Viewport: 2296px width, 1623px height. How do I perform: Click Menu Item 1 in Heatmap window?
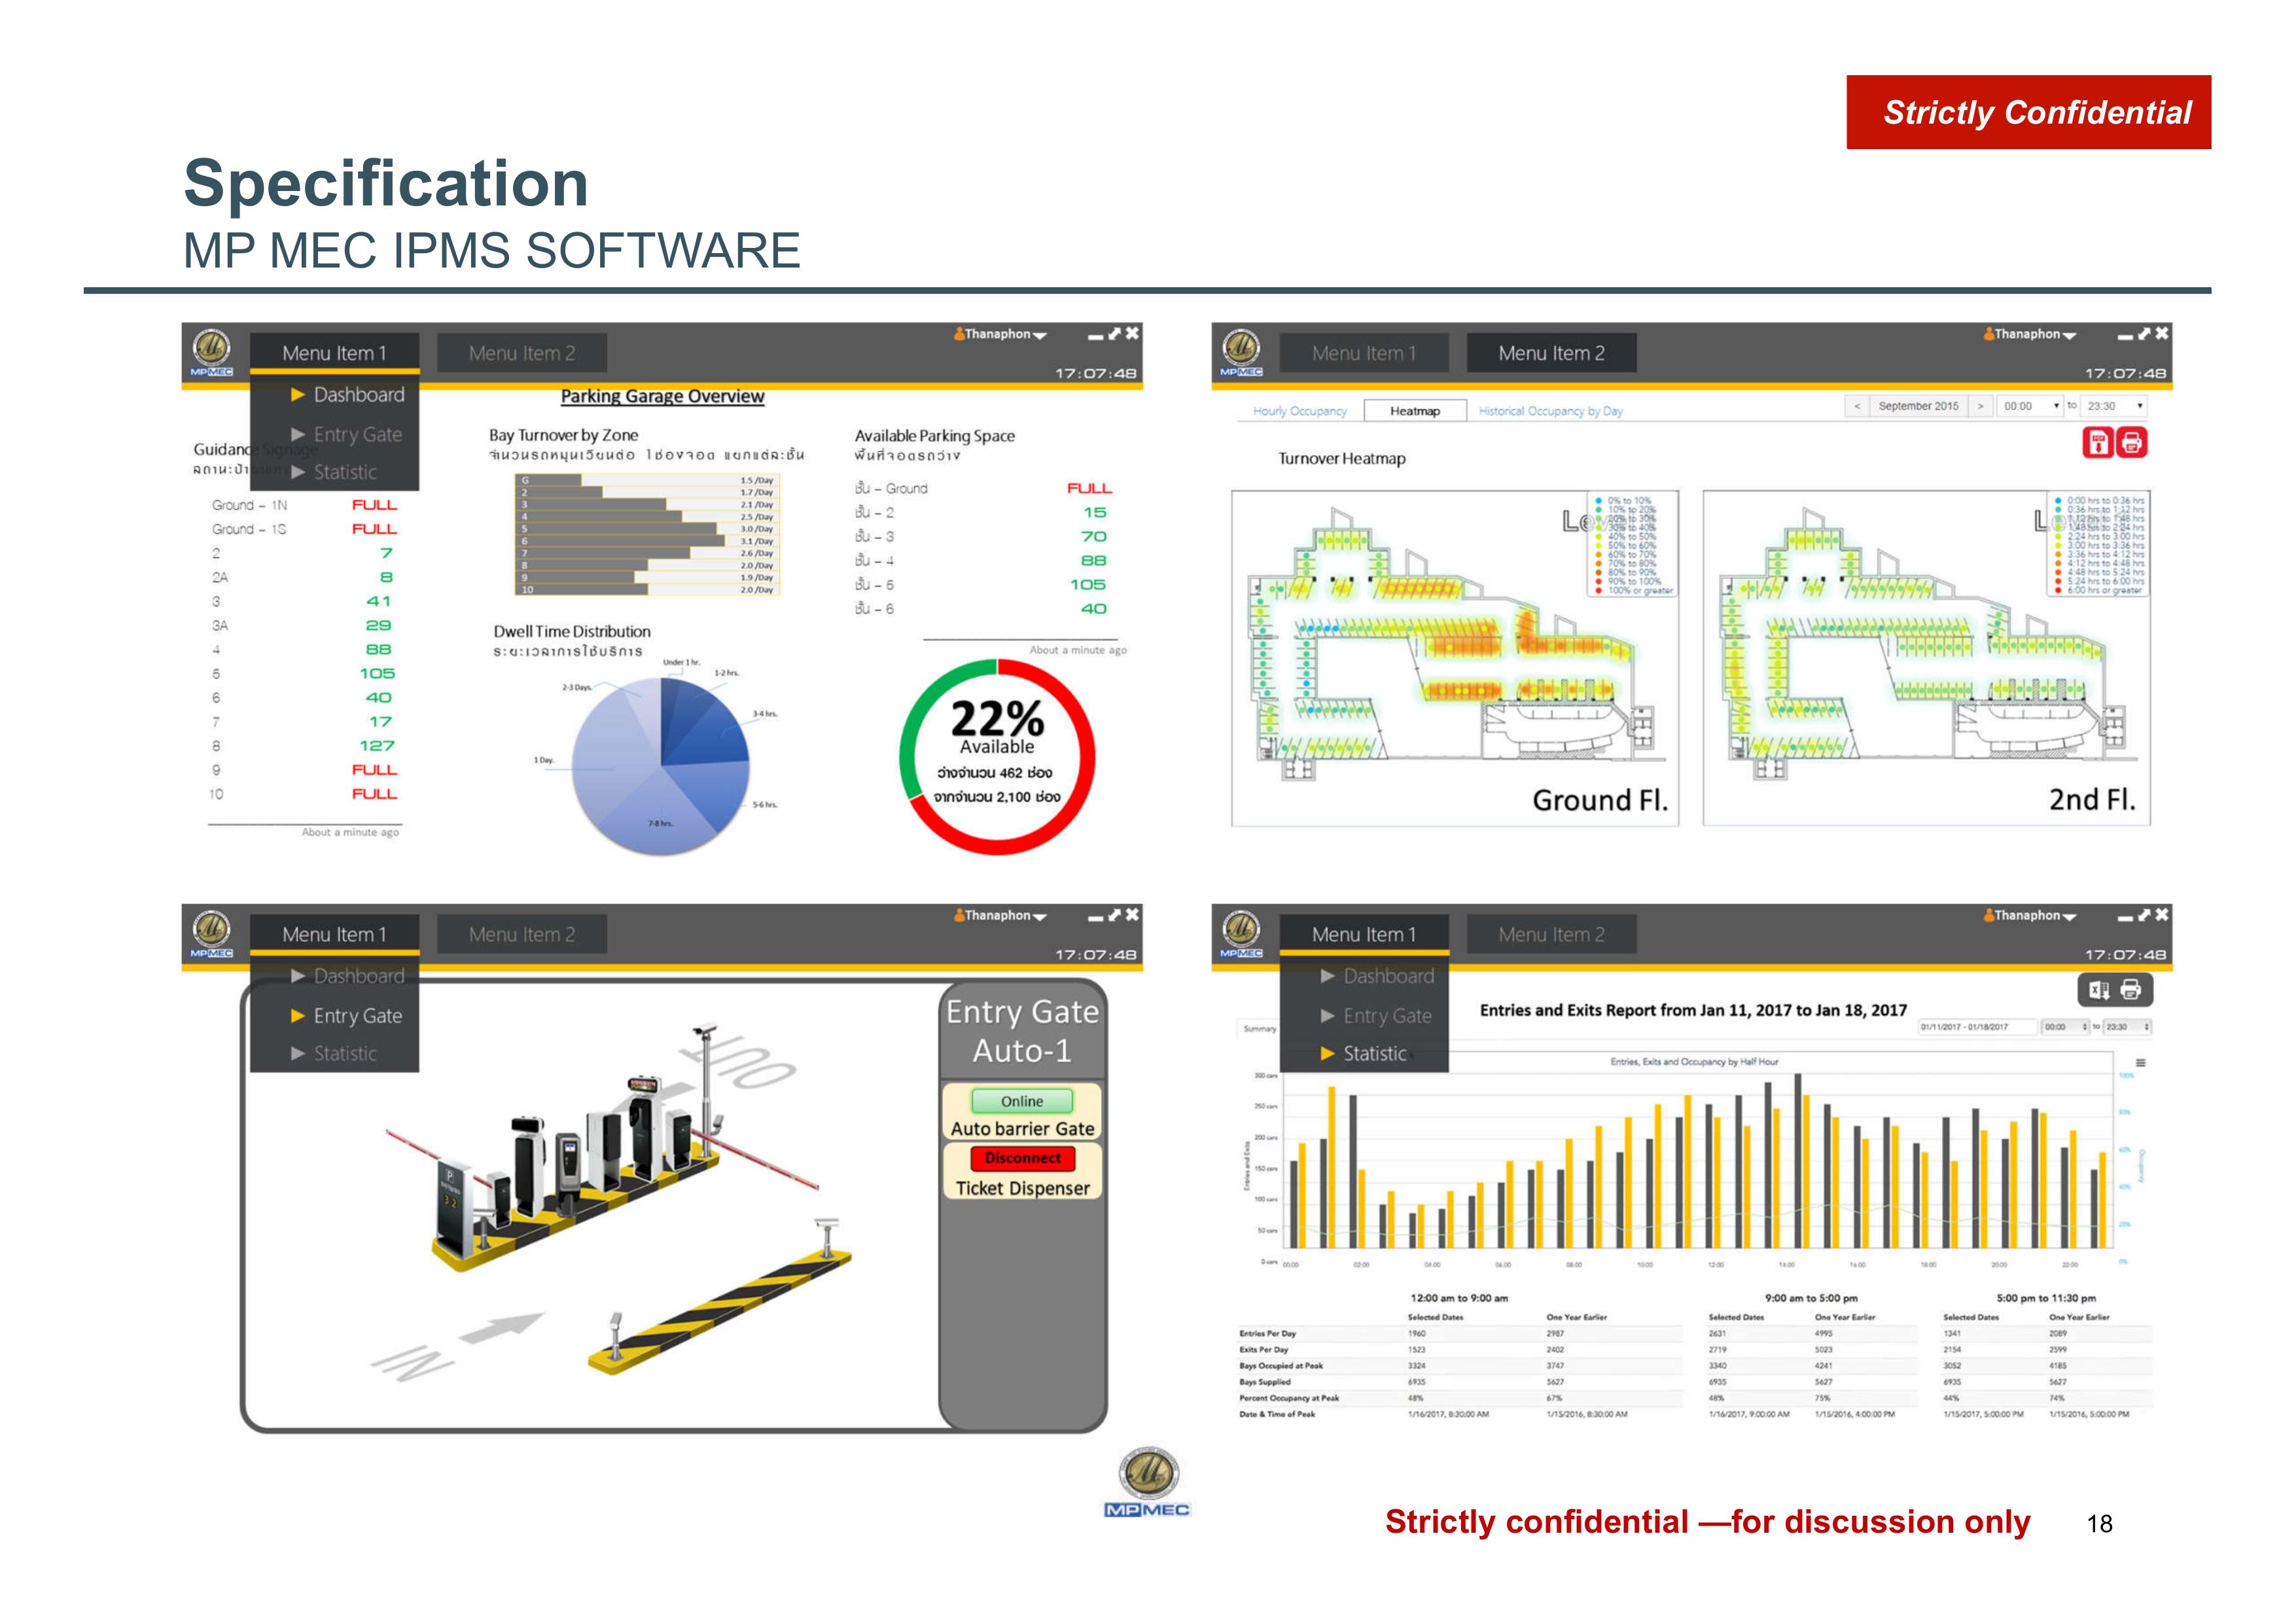click(1364, 353)
